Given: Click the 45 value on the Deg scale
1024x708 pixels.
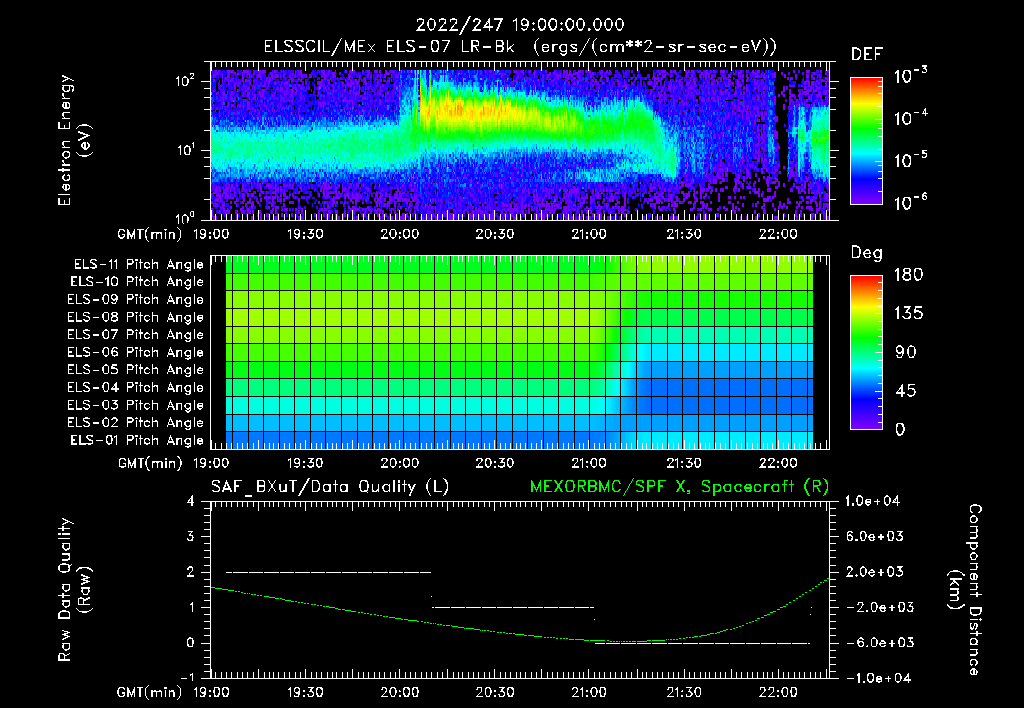Looking at the screenshot, I should pyautogui.click(x=905, y=391).
